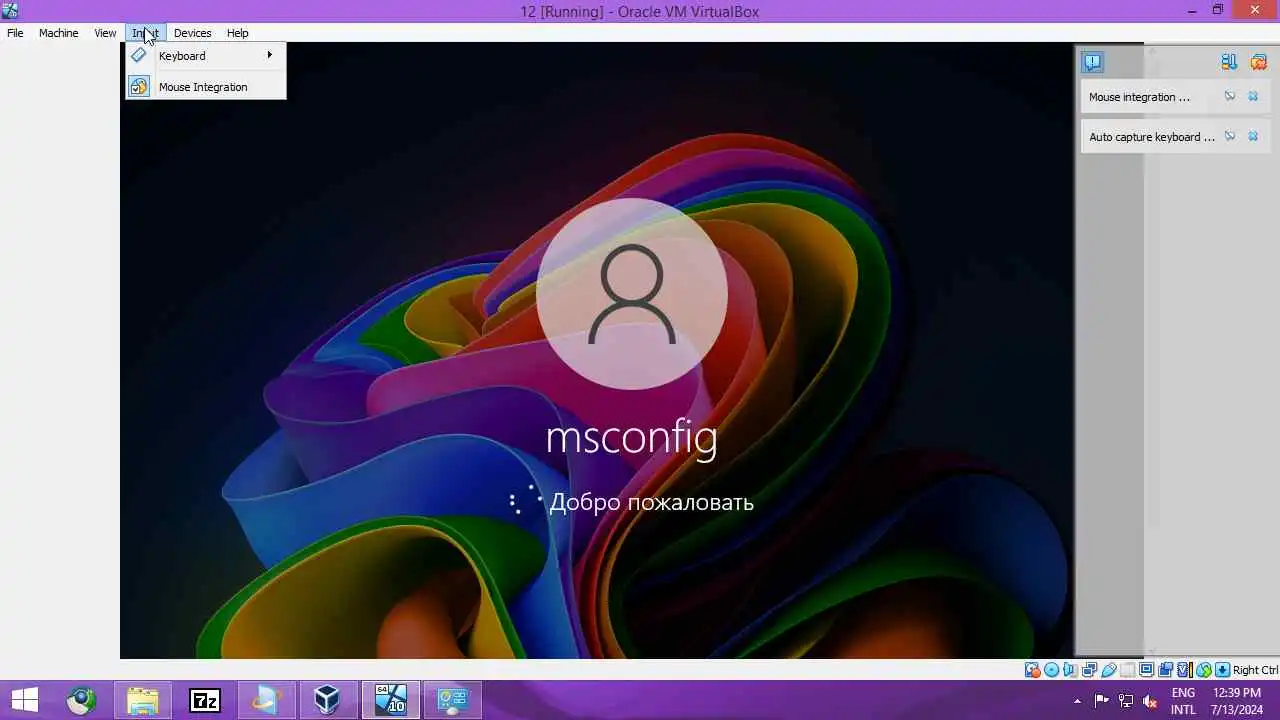Click the 'Добро пожаловать' welcome text
This screenshot has width=1280, height=720.
tap(651, 502)
